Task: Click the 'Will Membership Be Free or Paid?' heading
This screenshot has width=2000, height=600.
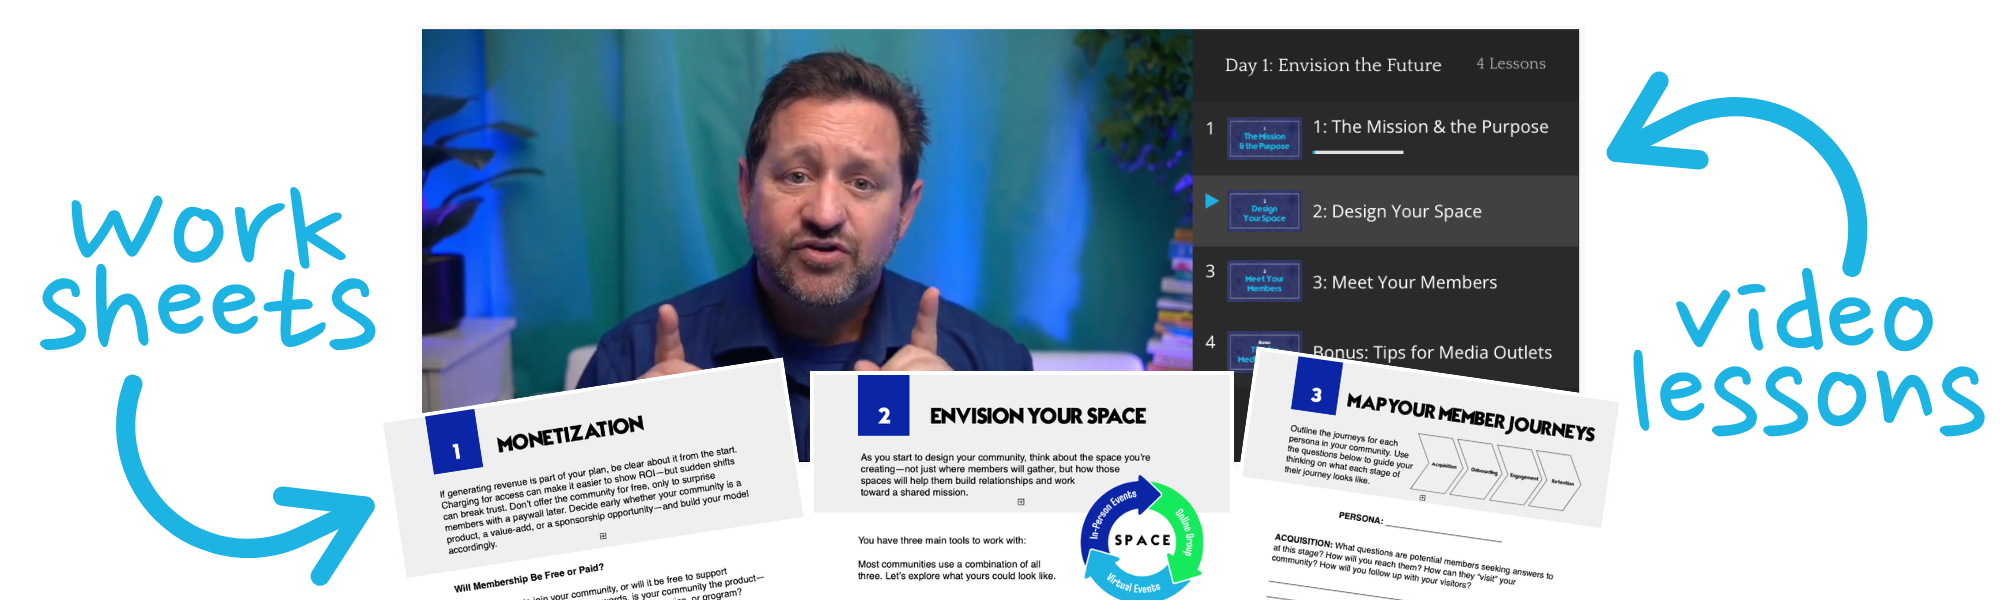Action: pyautogui.click(x=529, y=577)
